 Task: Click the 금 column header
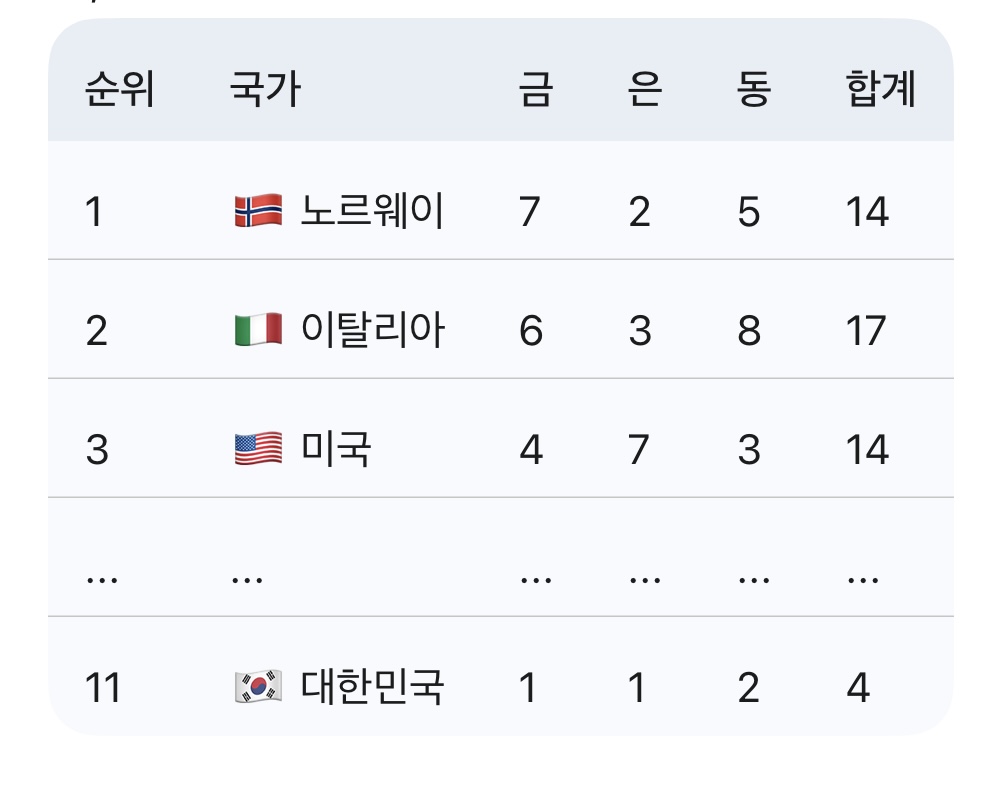pyautogui.click(x=536, y=89)
